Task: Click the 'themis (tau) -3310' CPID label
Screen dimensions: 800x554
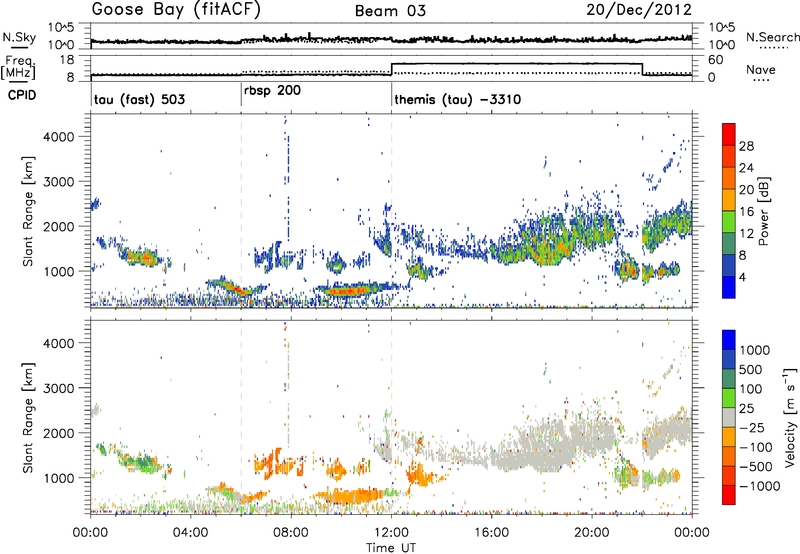Action: coord(458,99)
